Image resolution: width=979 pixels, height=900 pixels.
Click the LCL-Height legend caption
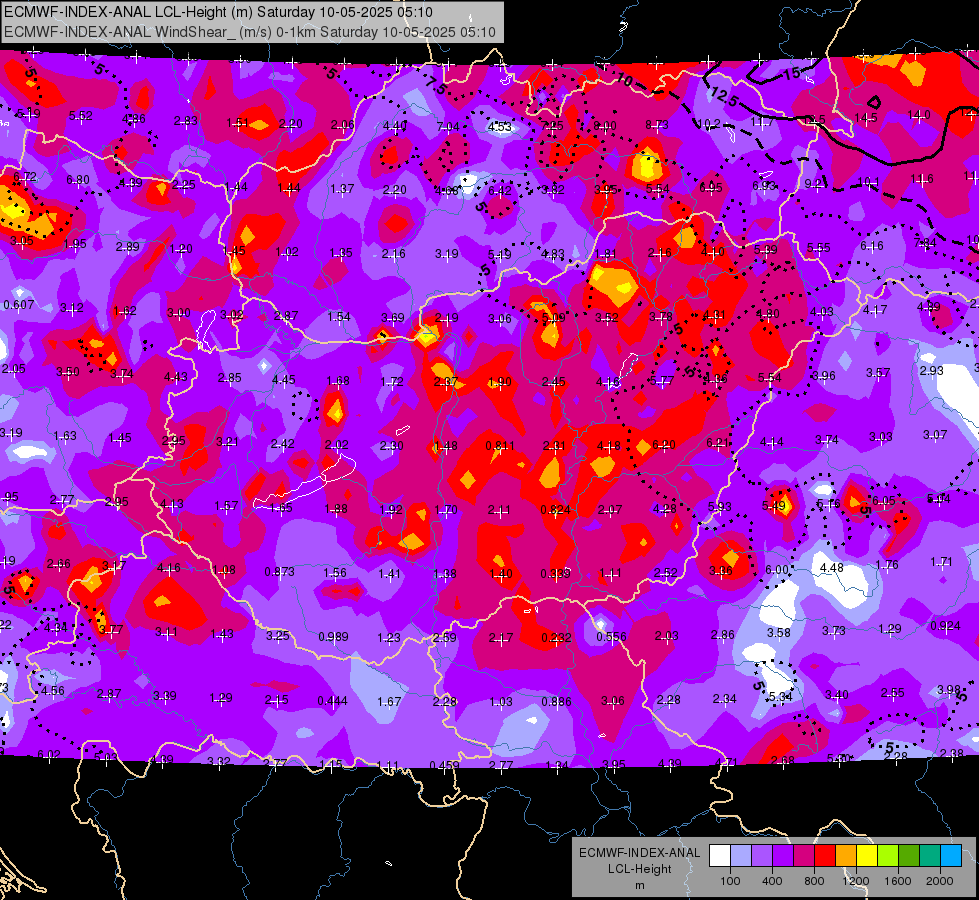pyautogui.click(x=640, y=869)
